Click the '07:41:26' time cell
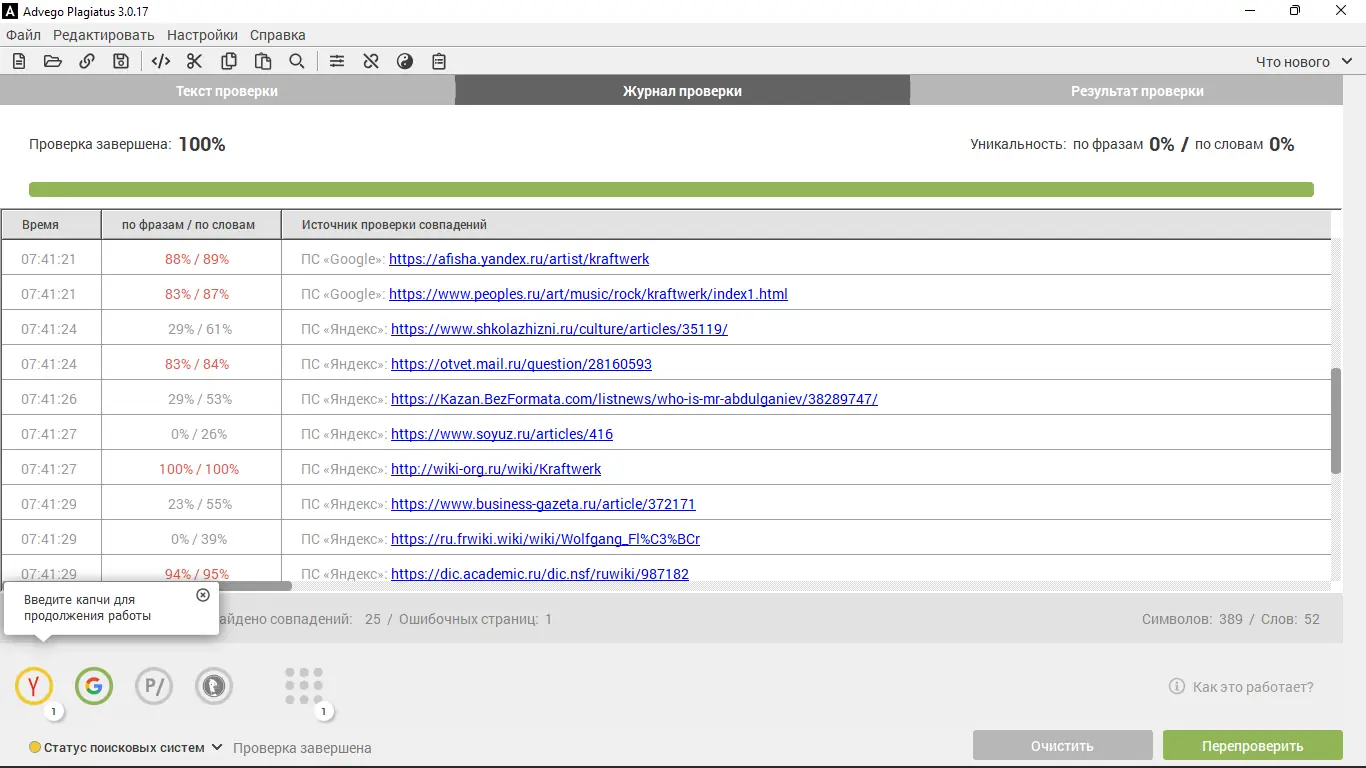The width and height of the screenshot is (1366, 768). 49,399
